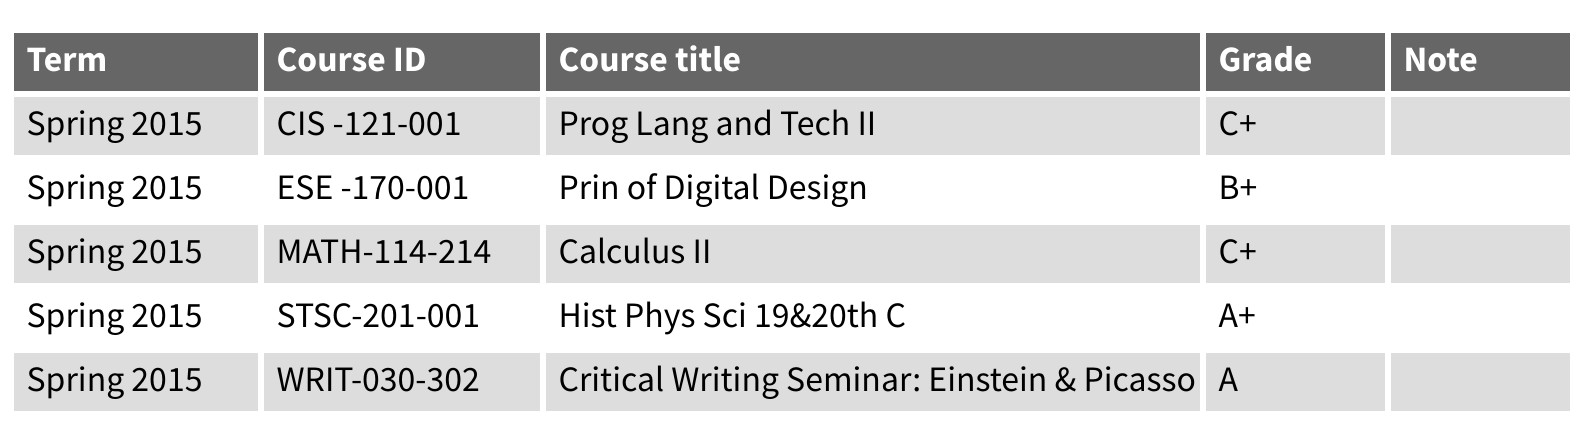Click the empty Note cell for CIS -121-001
Screen dimensions: 1584x427
(1479, 124)
